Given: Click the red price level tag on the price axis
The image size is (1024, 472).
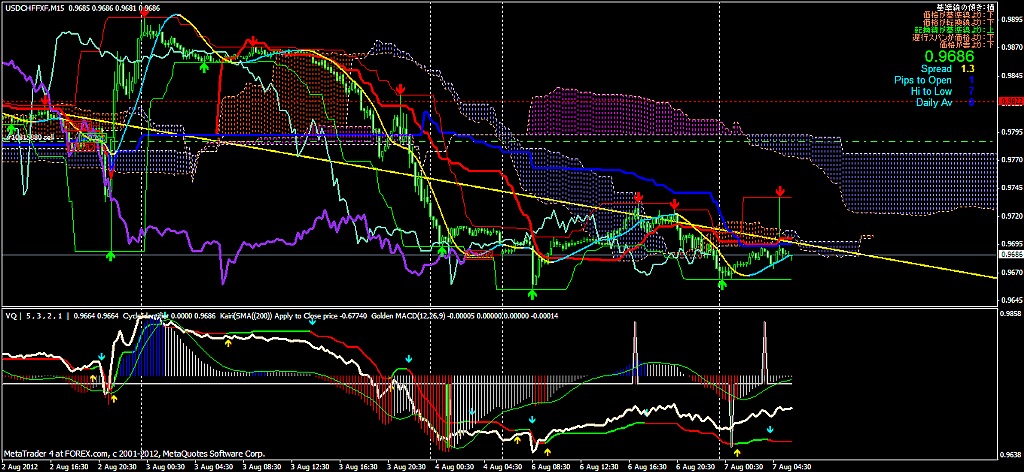Looking at the screenshot, I should click(x=1011, y=101).
